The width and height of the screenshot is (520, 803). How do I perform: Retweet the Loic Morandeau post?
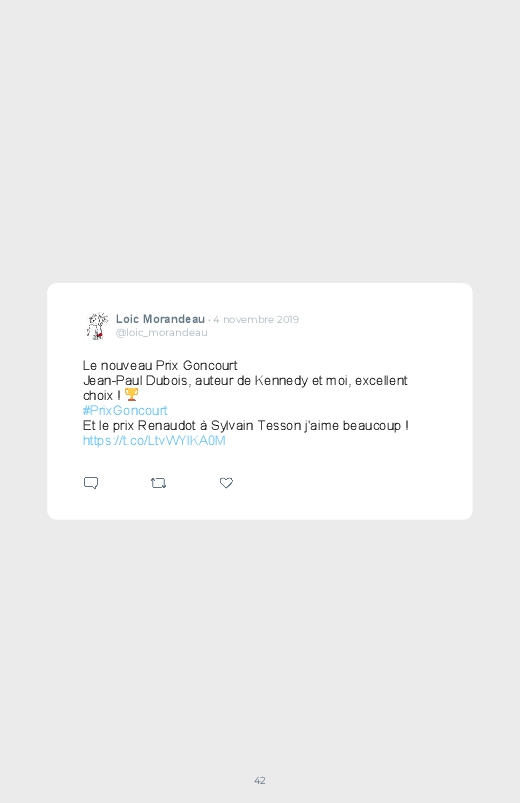[158, 483]
